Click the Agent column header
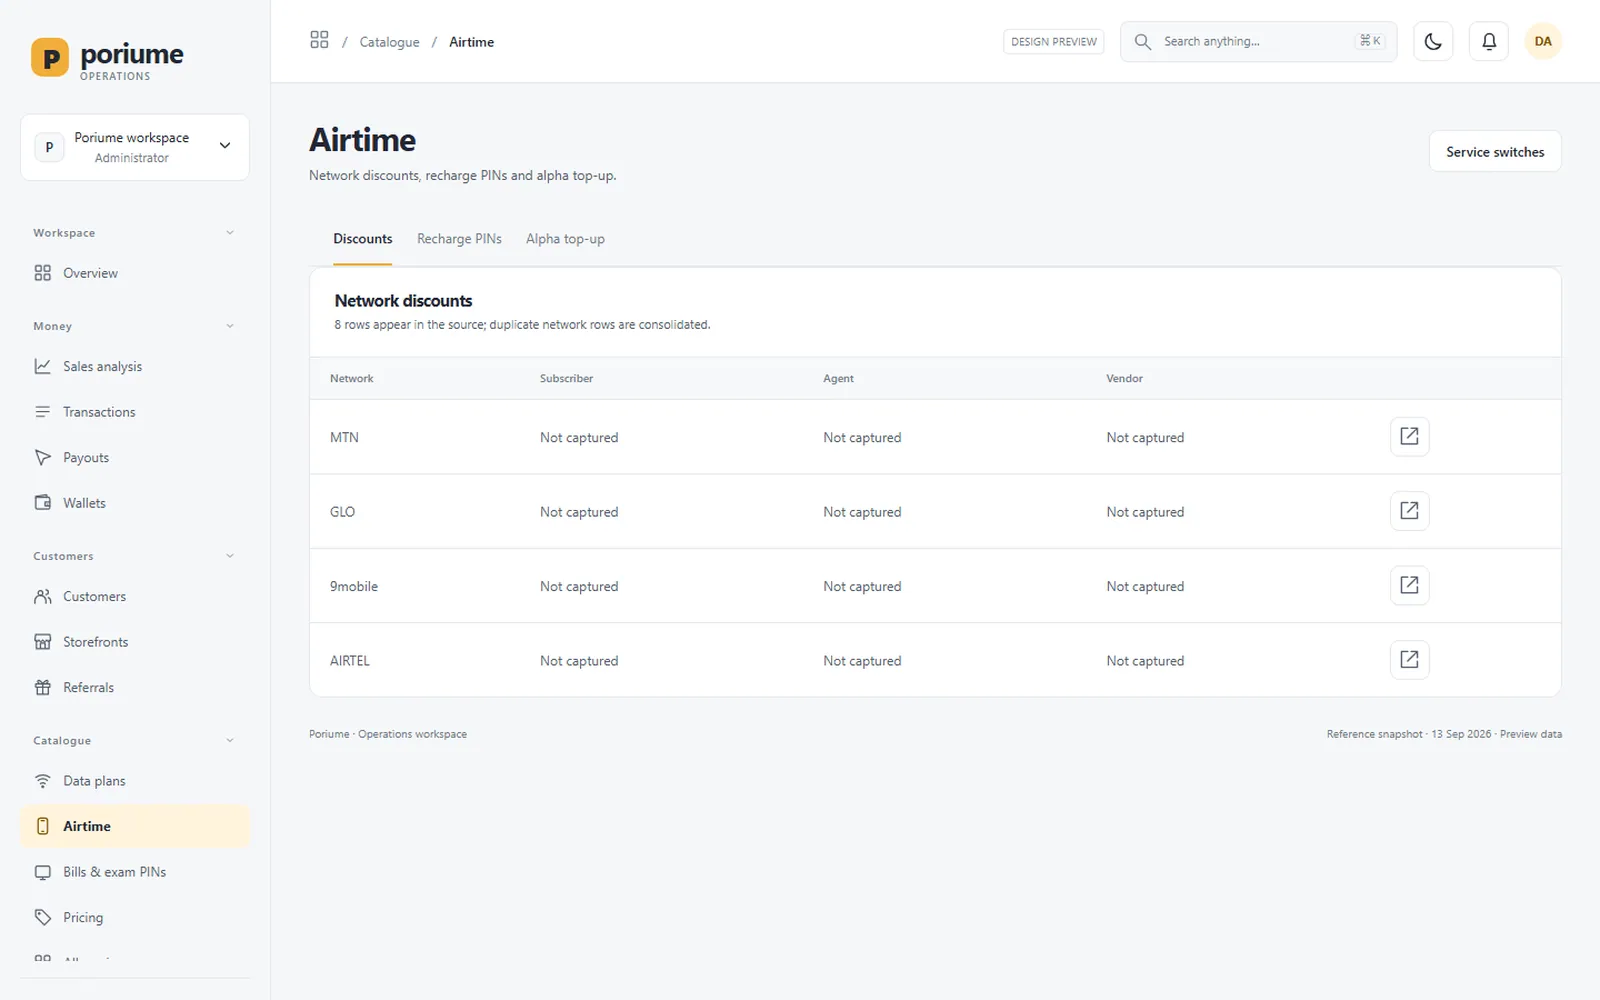 click(x=838, y=378)
